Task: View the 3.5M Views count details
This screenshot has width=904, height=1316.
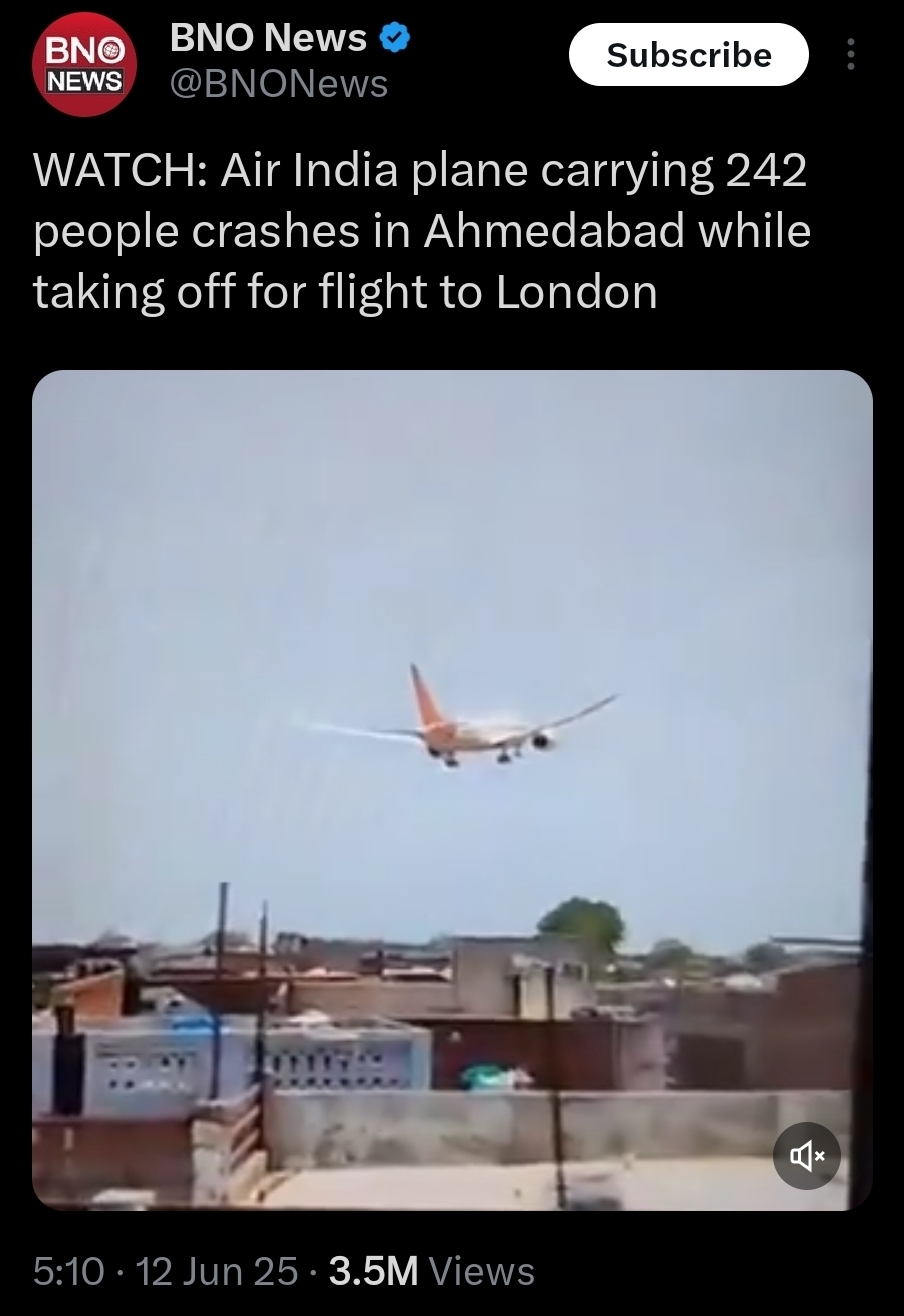Action: point(431,1271)
